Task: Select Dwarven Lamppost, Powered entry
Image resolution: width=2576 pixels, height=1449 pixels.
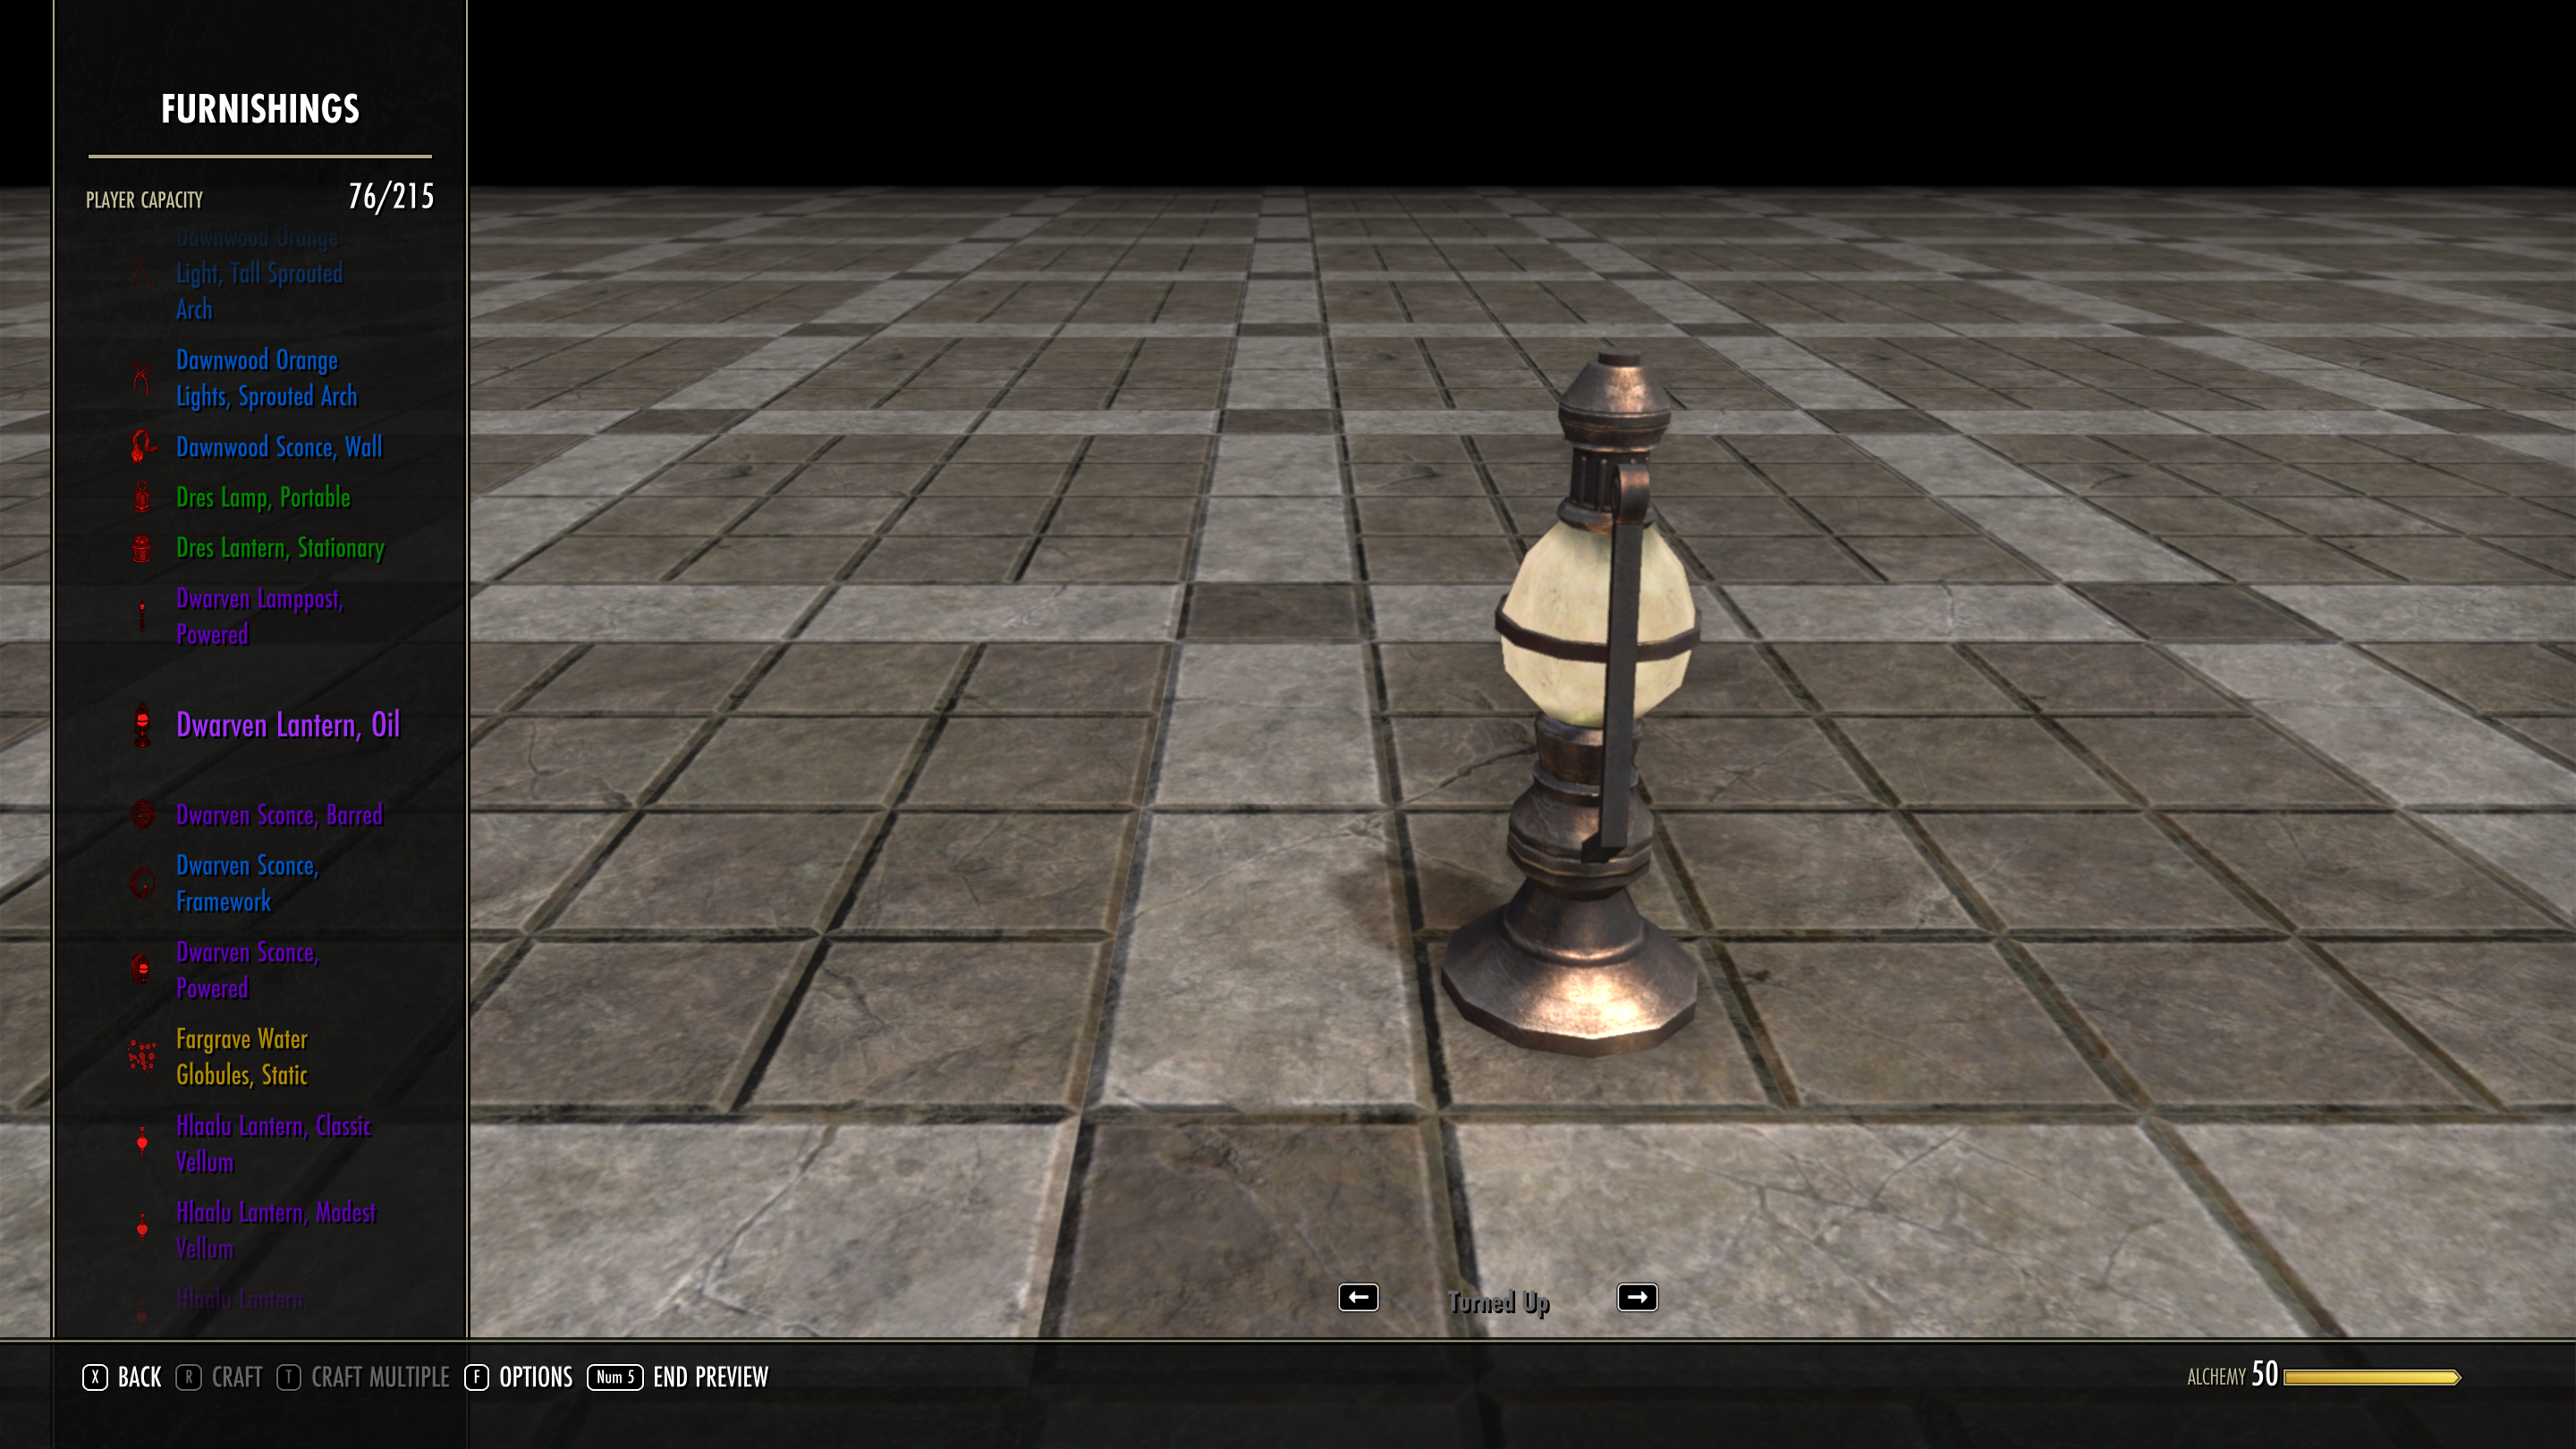Action: pyautogui.click(x=260, y=616)
